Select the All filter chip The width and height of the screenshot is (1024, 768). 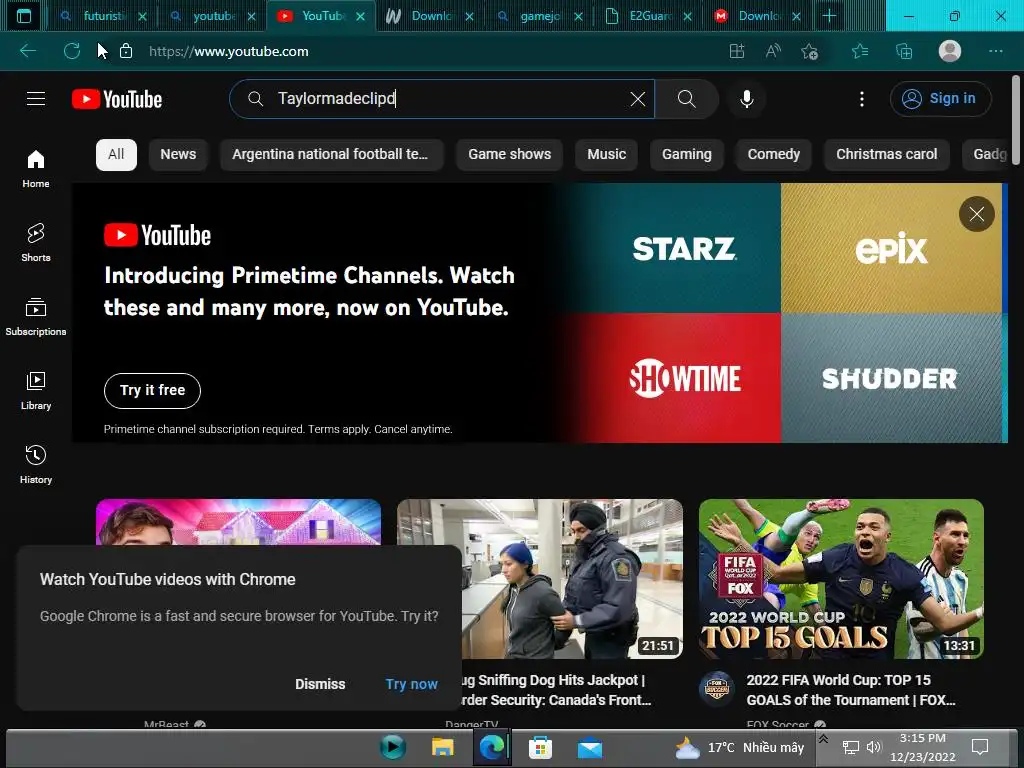(x=116, y=154)
